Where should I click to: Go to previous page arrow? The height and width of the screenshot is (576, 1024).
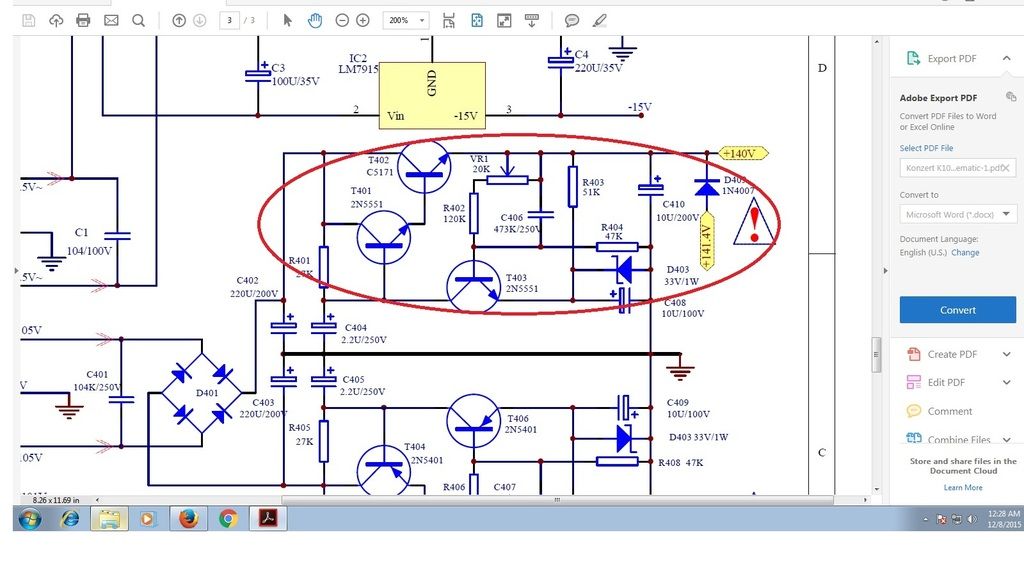coord(179,21)
